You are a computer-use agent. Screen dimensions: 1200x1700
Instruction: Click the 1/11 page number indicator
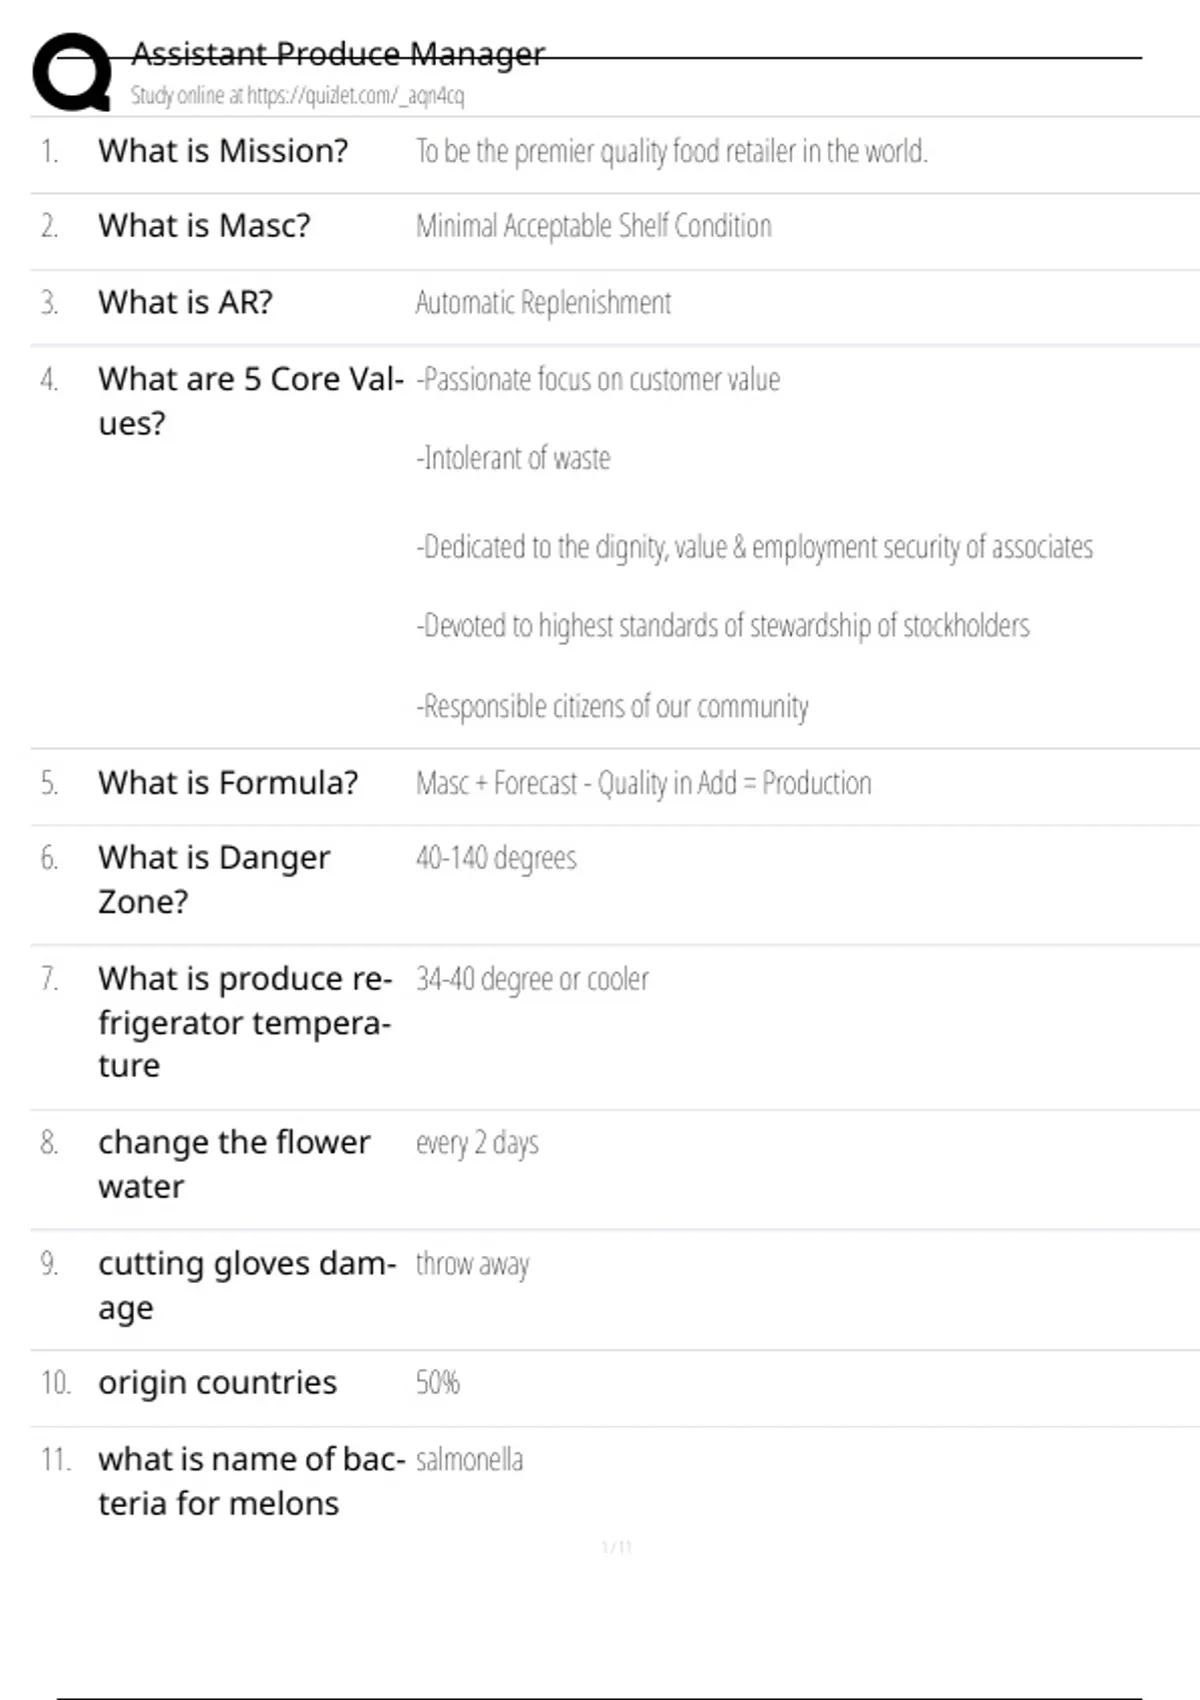(616, 1548)
